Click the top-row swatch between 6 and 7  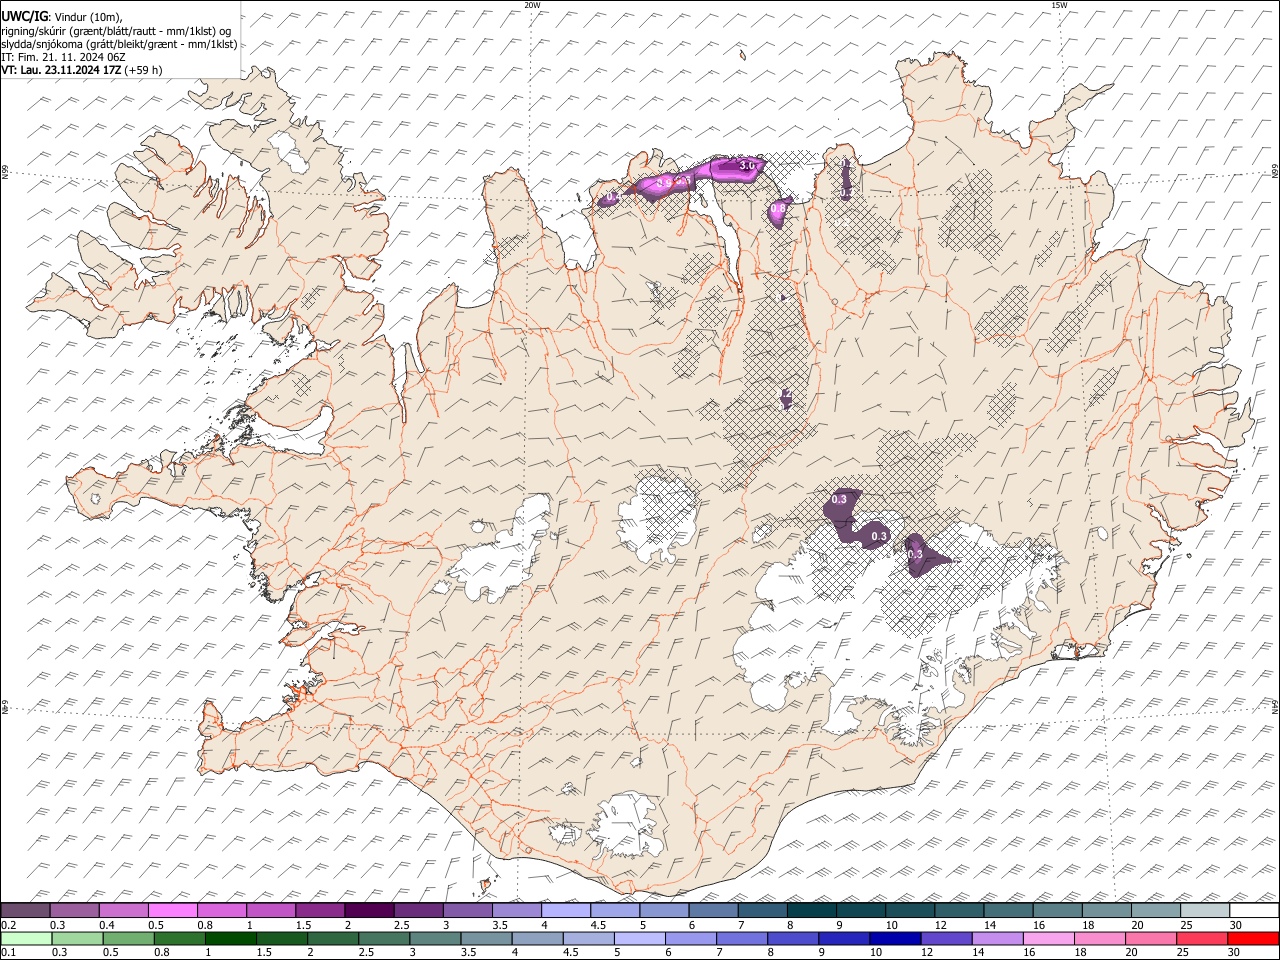(x=713, y=910)
